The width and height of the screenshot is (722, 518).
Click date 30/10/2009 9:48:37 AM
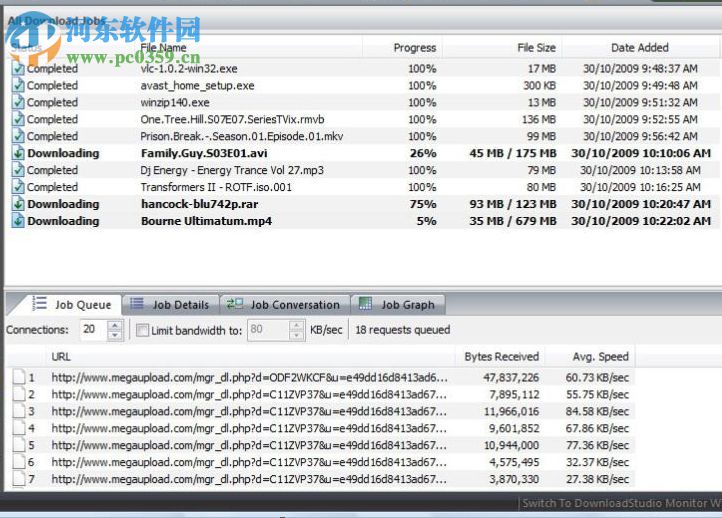pyautogui.click(x=640, y=69)
